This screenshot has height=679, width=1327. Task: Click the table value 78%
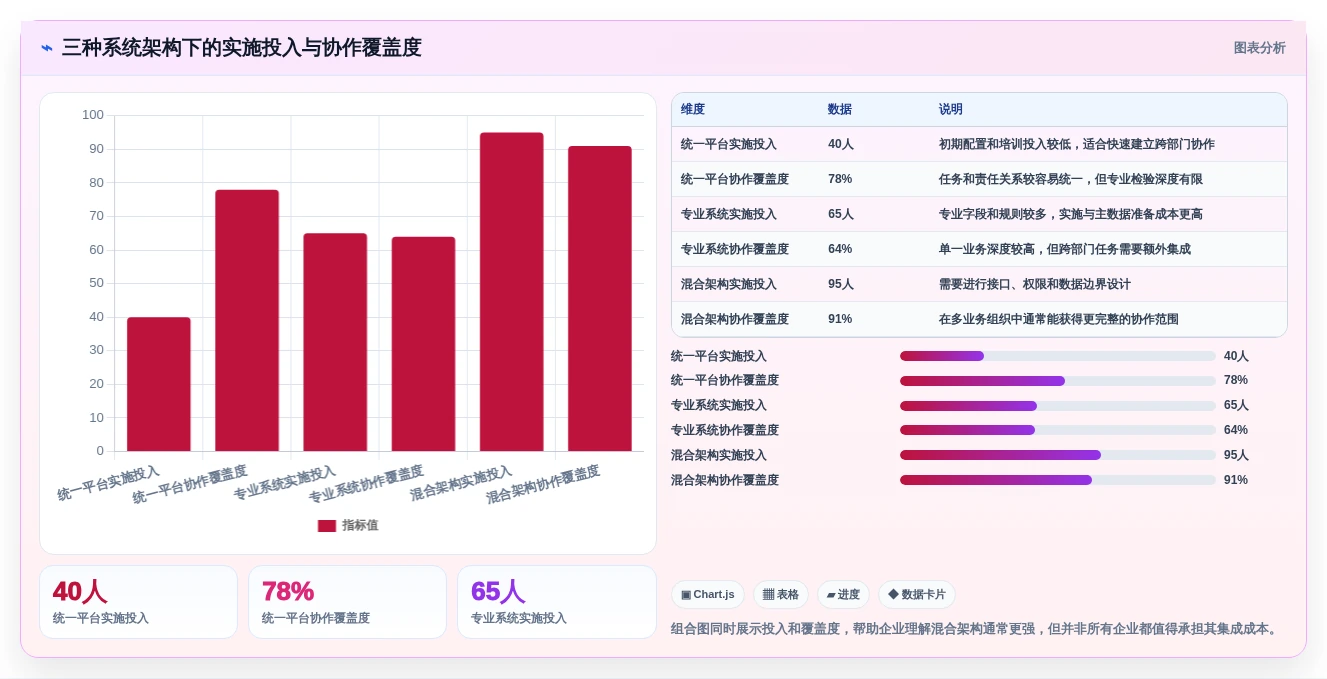click(840, 179)
